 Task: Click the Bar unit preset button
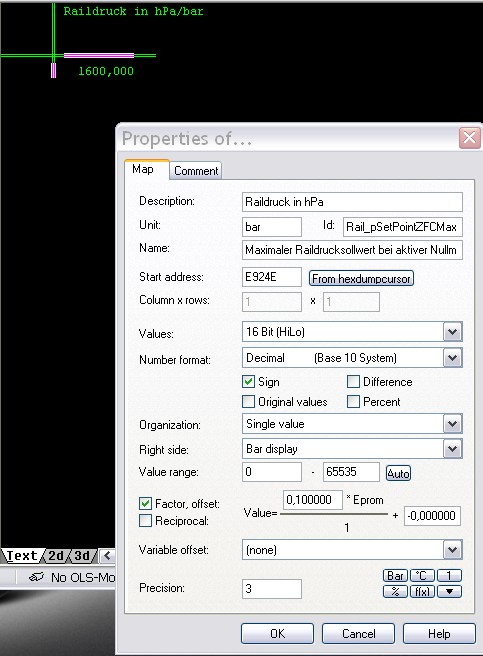click(x=395, y=576)
